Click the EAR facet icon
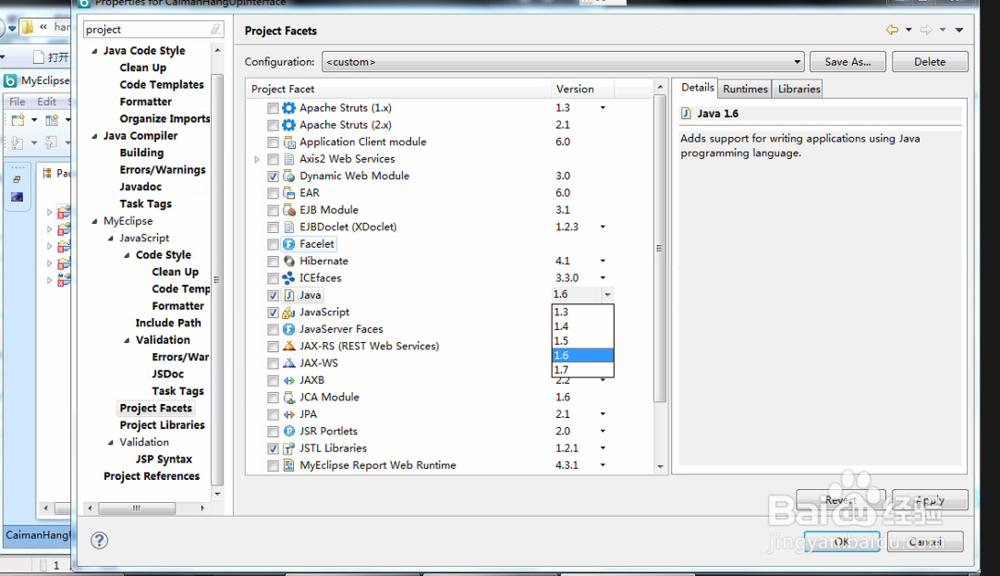Viewport: 1000px width, 576px height. point(289,193)
